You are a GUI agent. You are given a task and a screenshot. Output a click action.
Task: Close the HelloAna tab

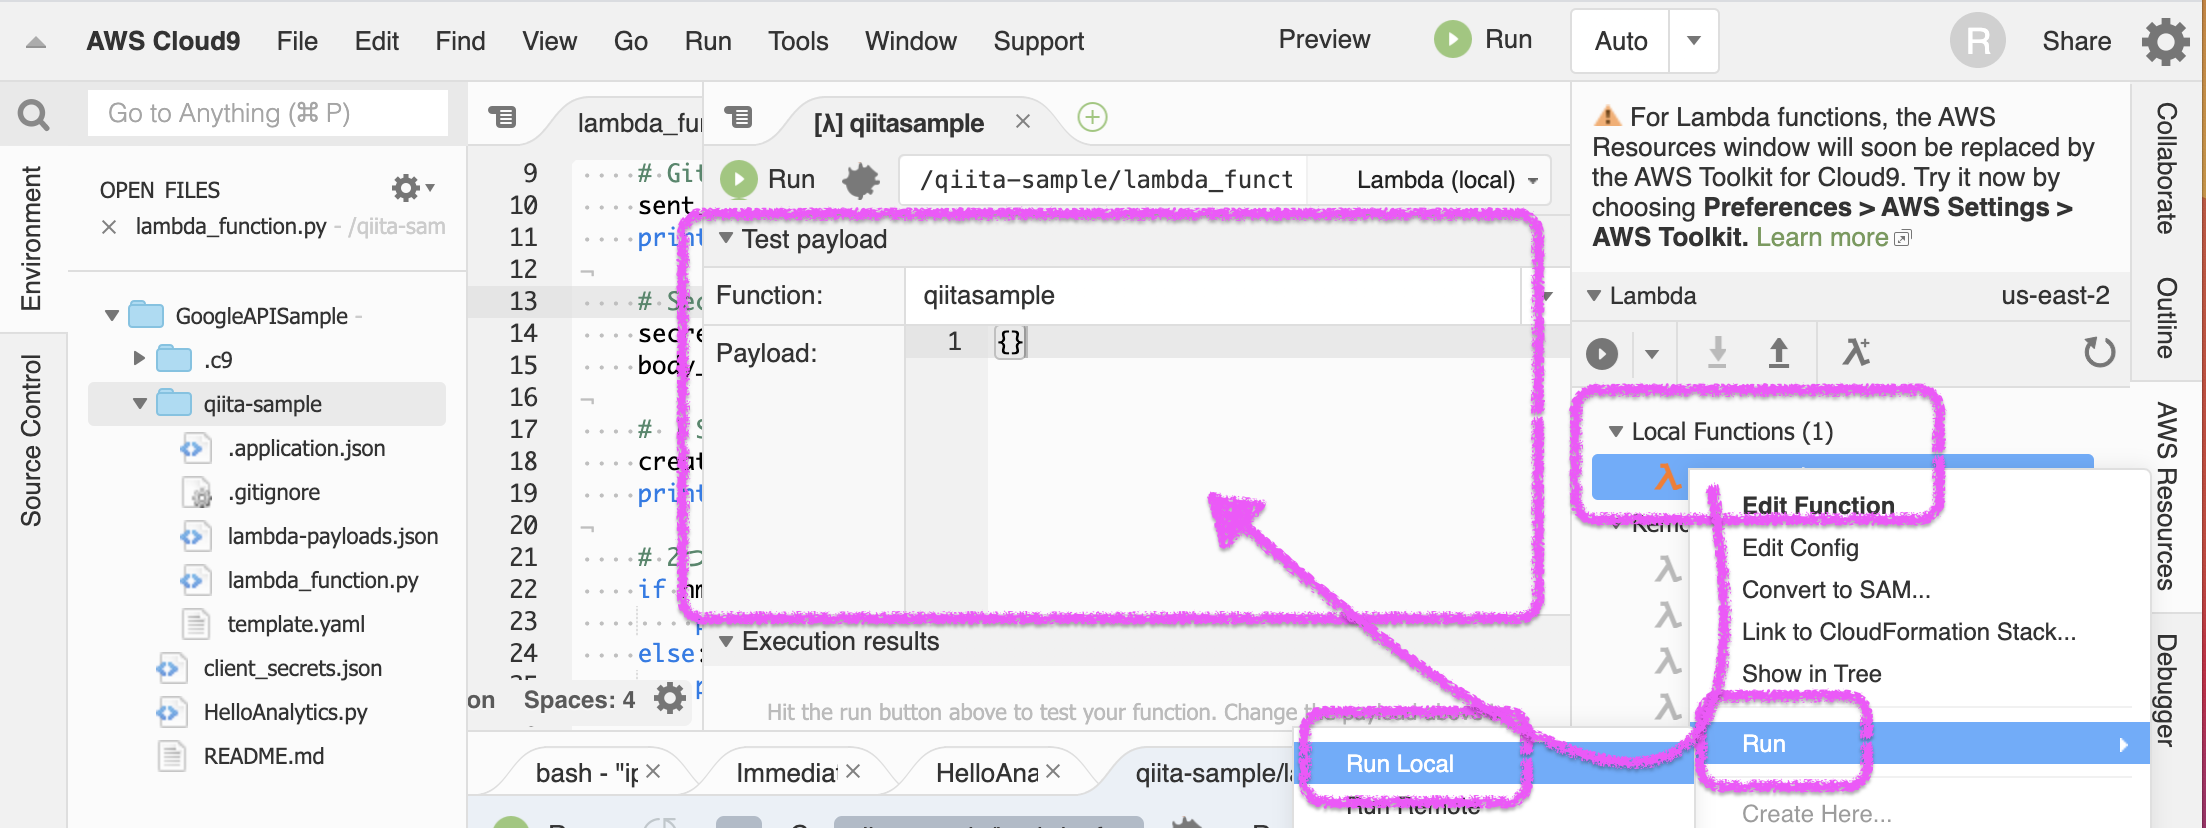(1053, 771)
